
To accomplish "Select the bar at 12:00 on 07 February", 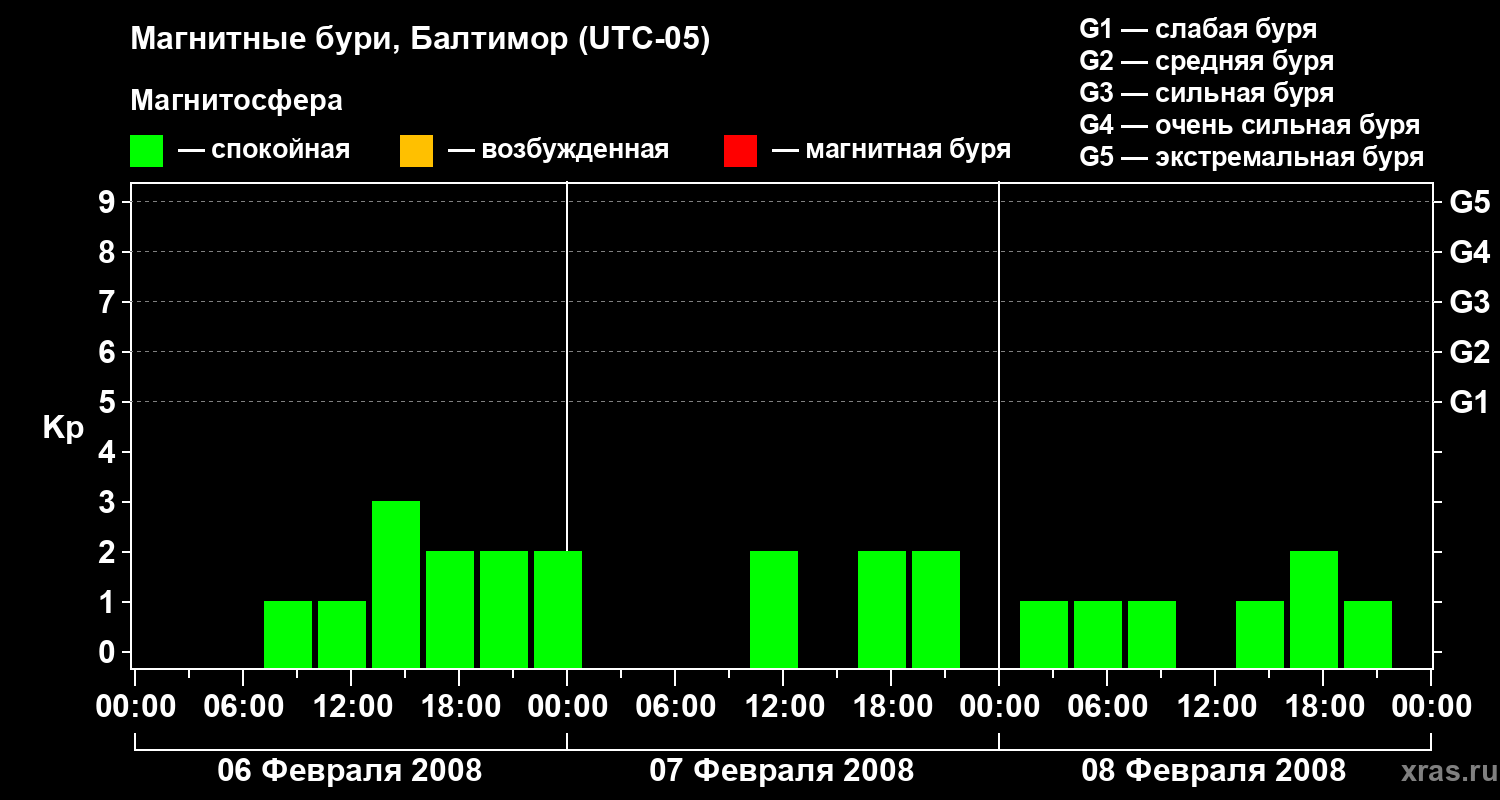I will 774,609.
